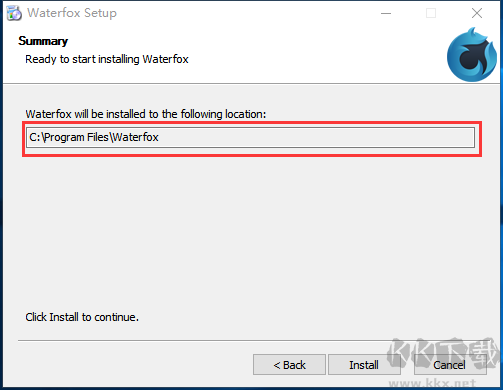
Task: Click the "Click Install to continue." text
Action: tap(82, 317)
